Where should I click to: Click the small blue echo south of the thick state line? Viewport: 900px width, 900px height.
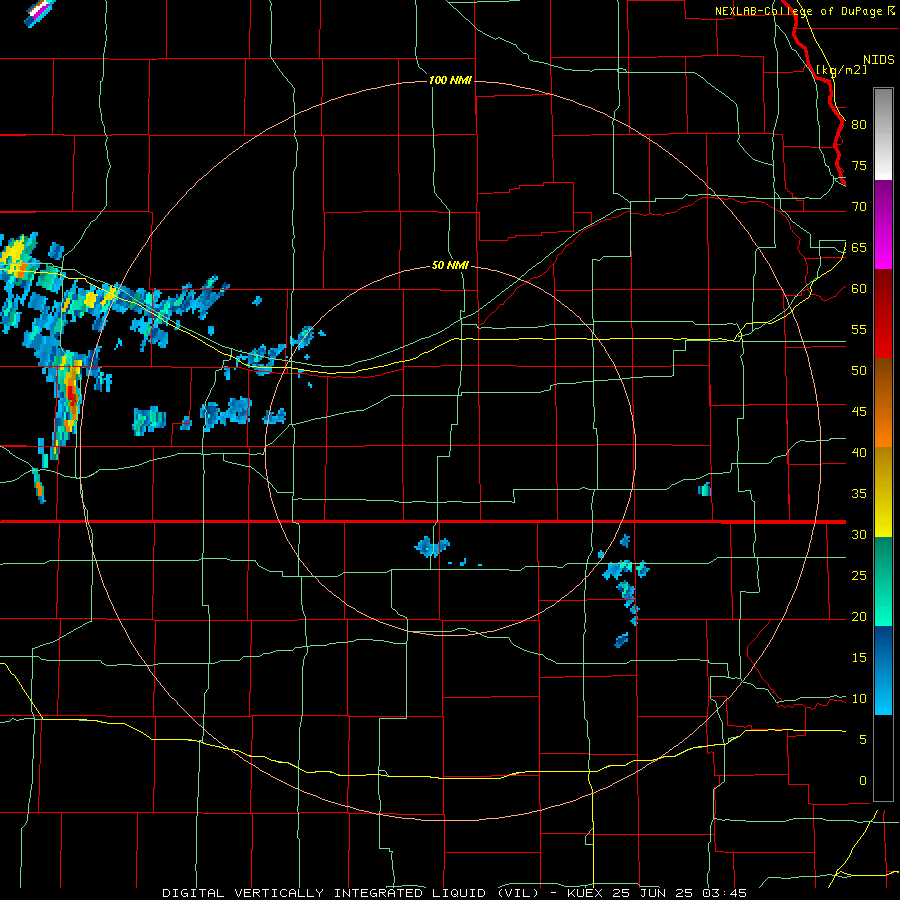click(x=432, y=546)
